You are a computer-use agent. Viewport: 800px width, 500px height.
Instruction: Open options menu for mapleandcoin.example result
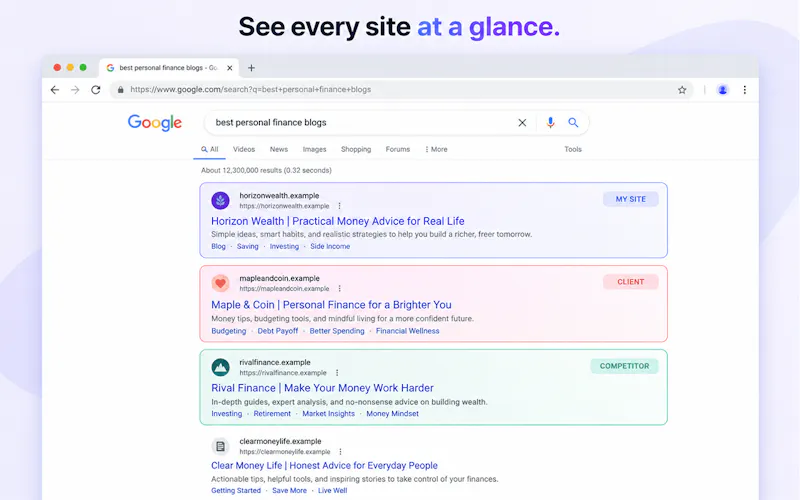click(x=339, y=289)
